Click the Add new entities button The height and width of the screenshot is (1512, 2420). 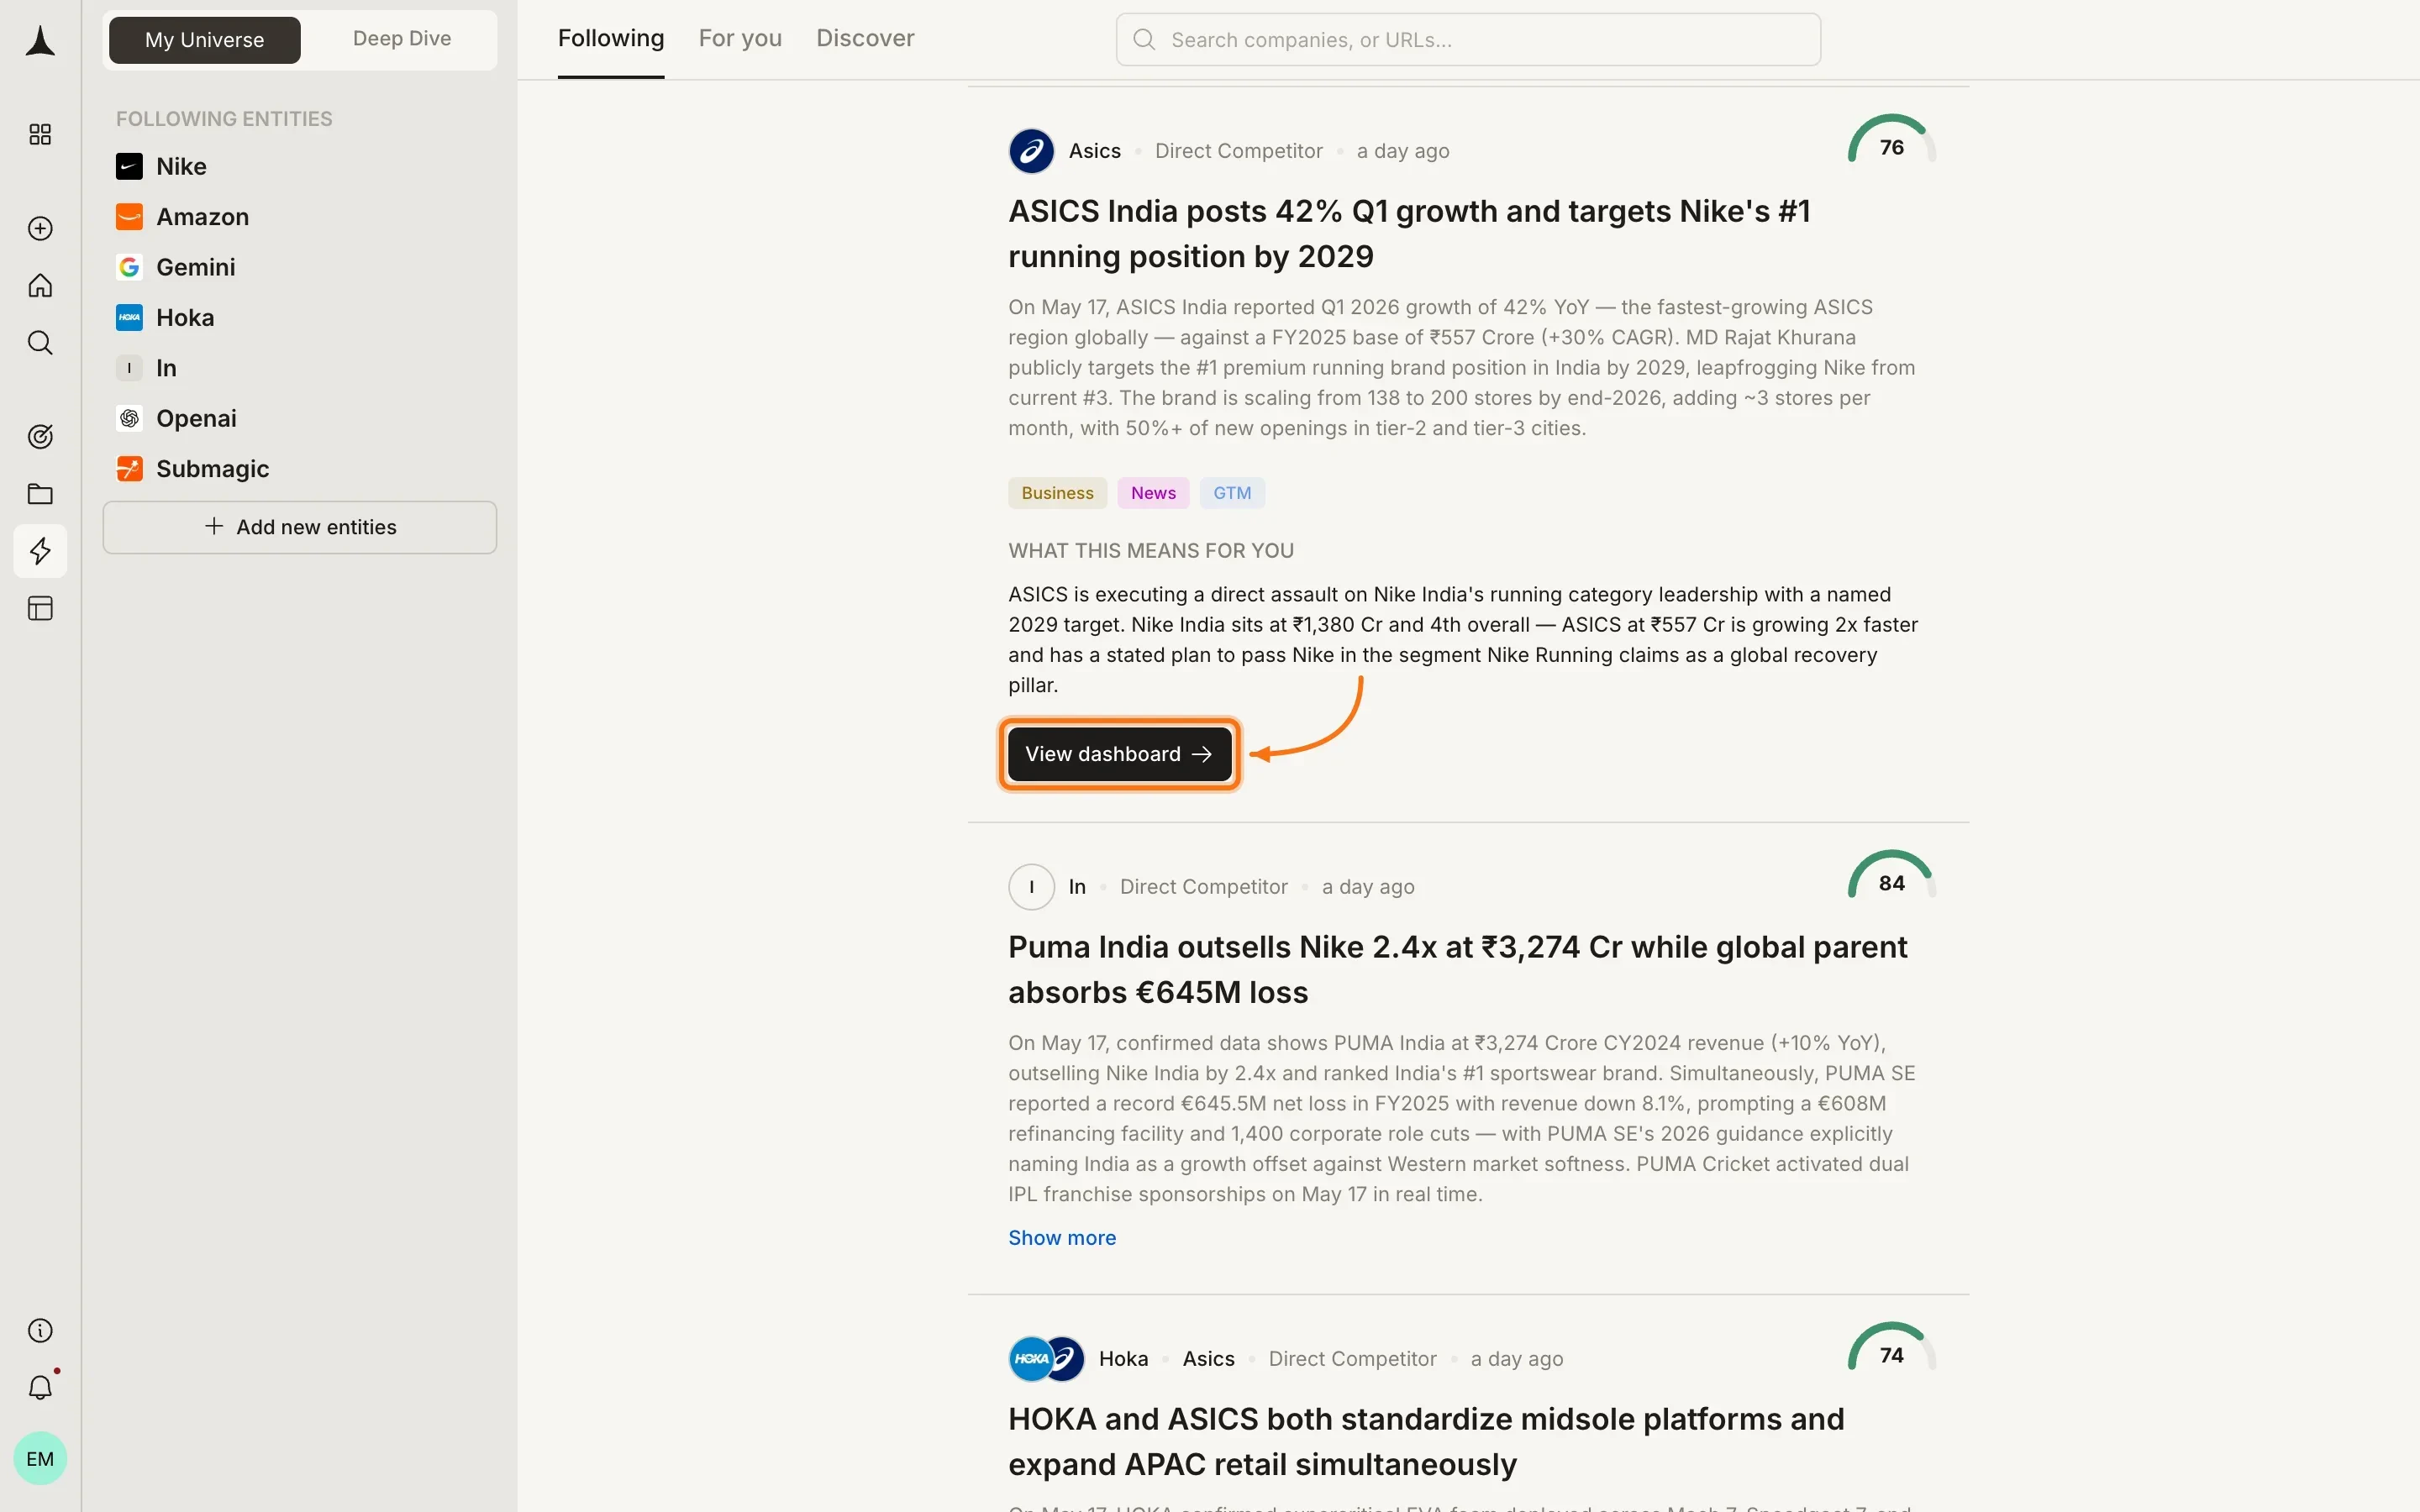(x=300, y=527)
